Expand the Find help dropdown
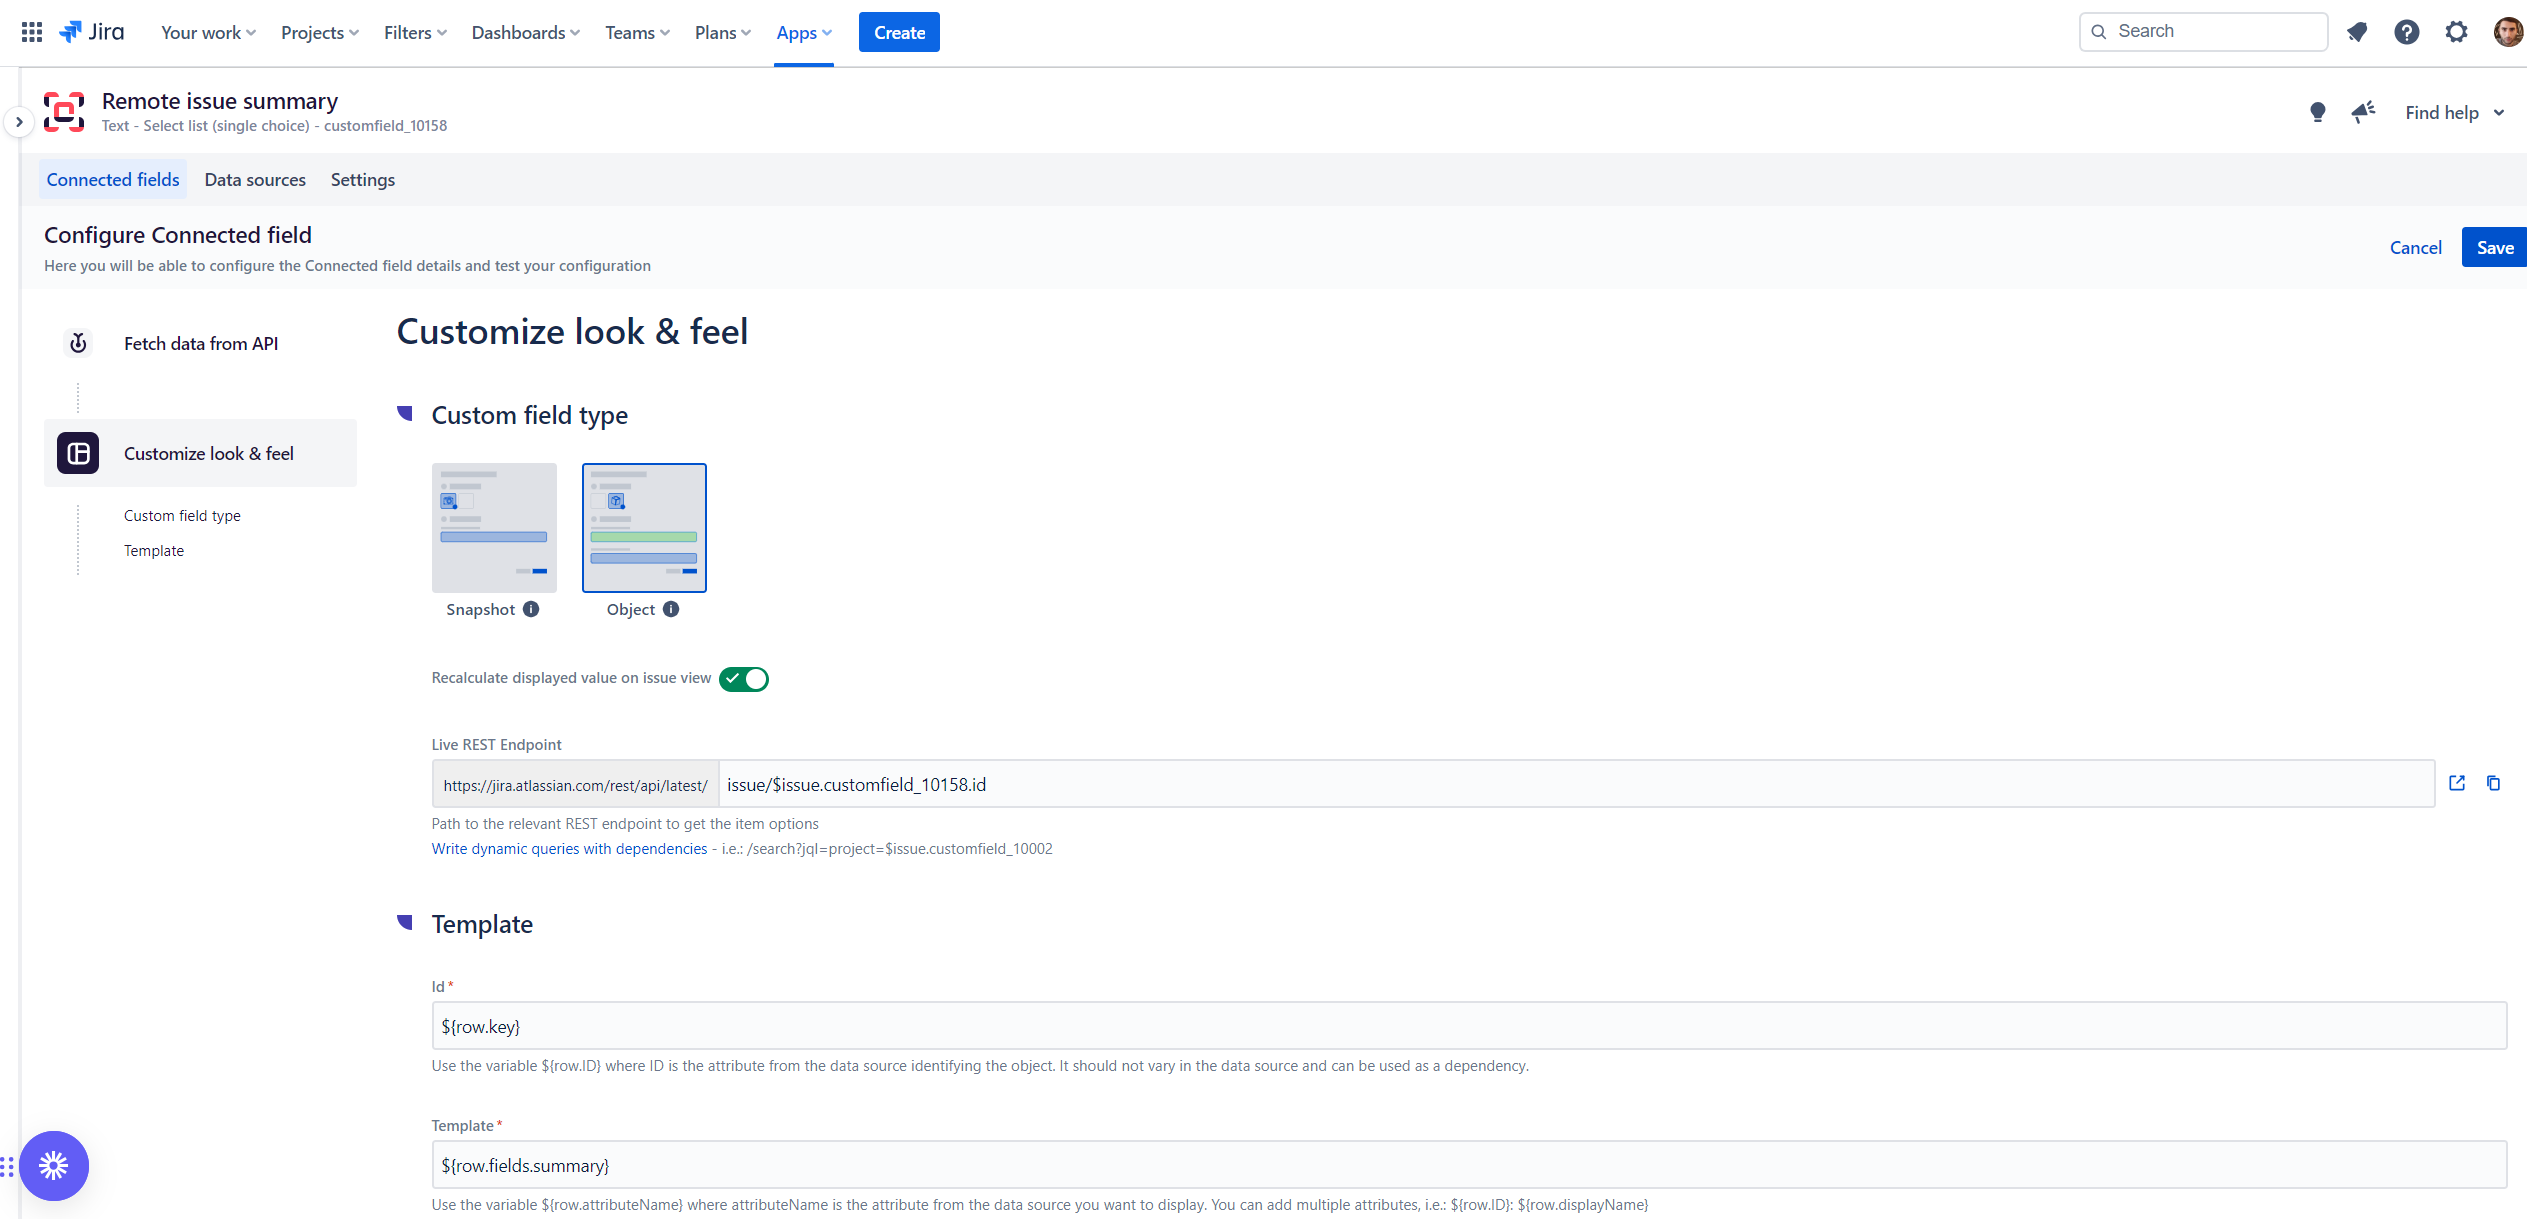Screen dimensions: 2527x1219 click(2454, 113)
